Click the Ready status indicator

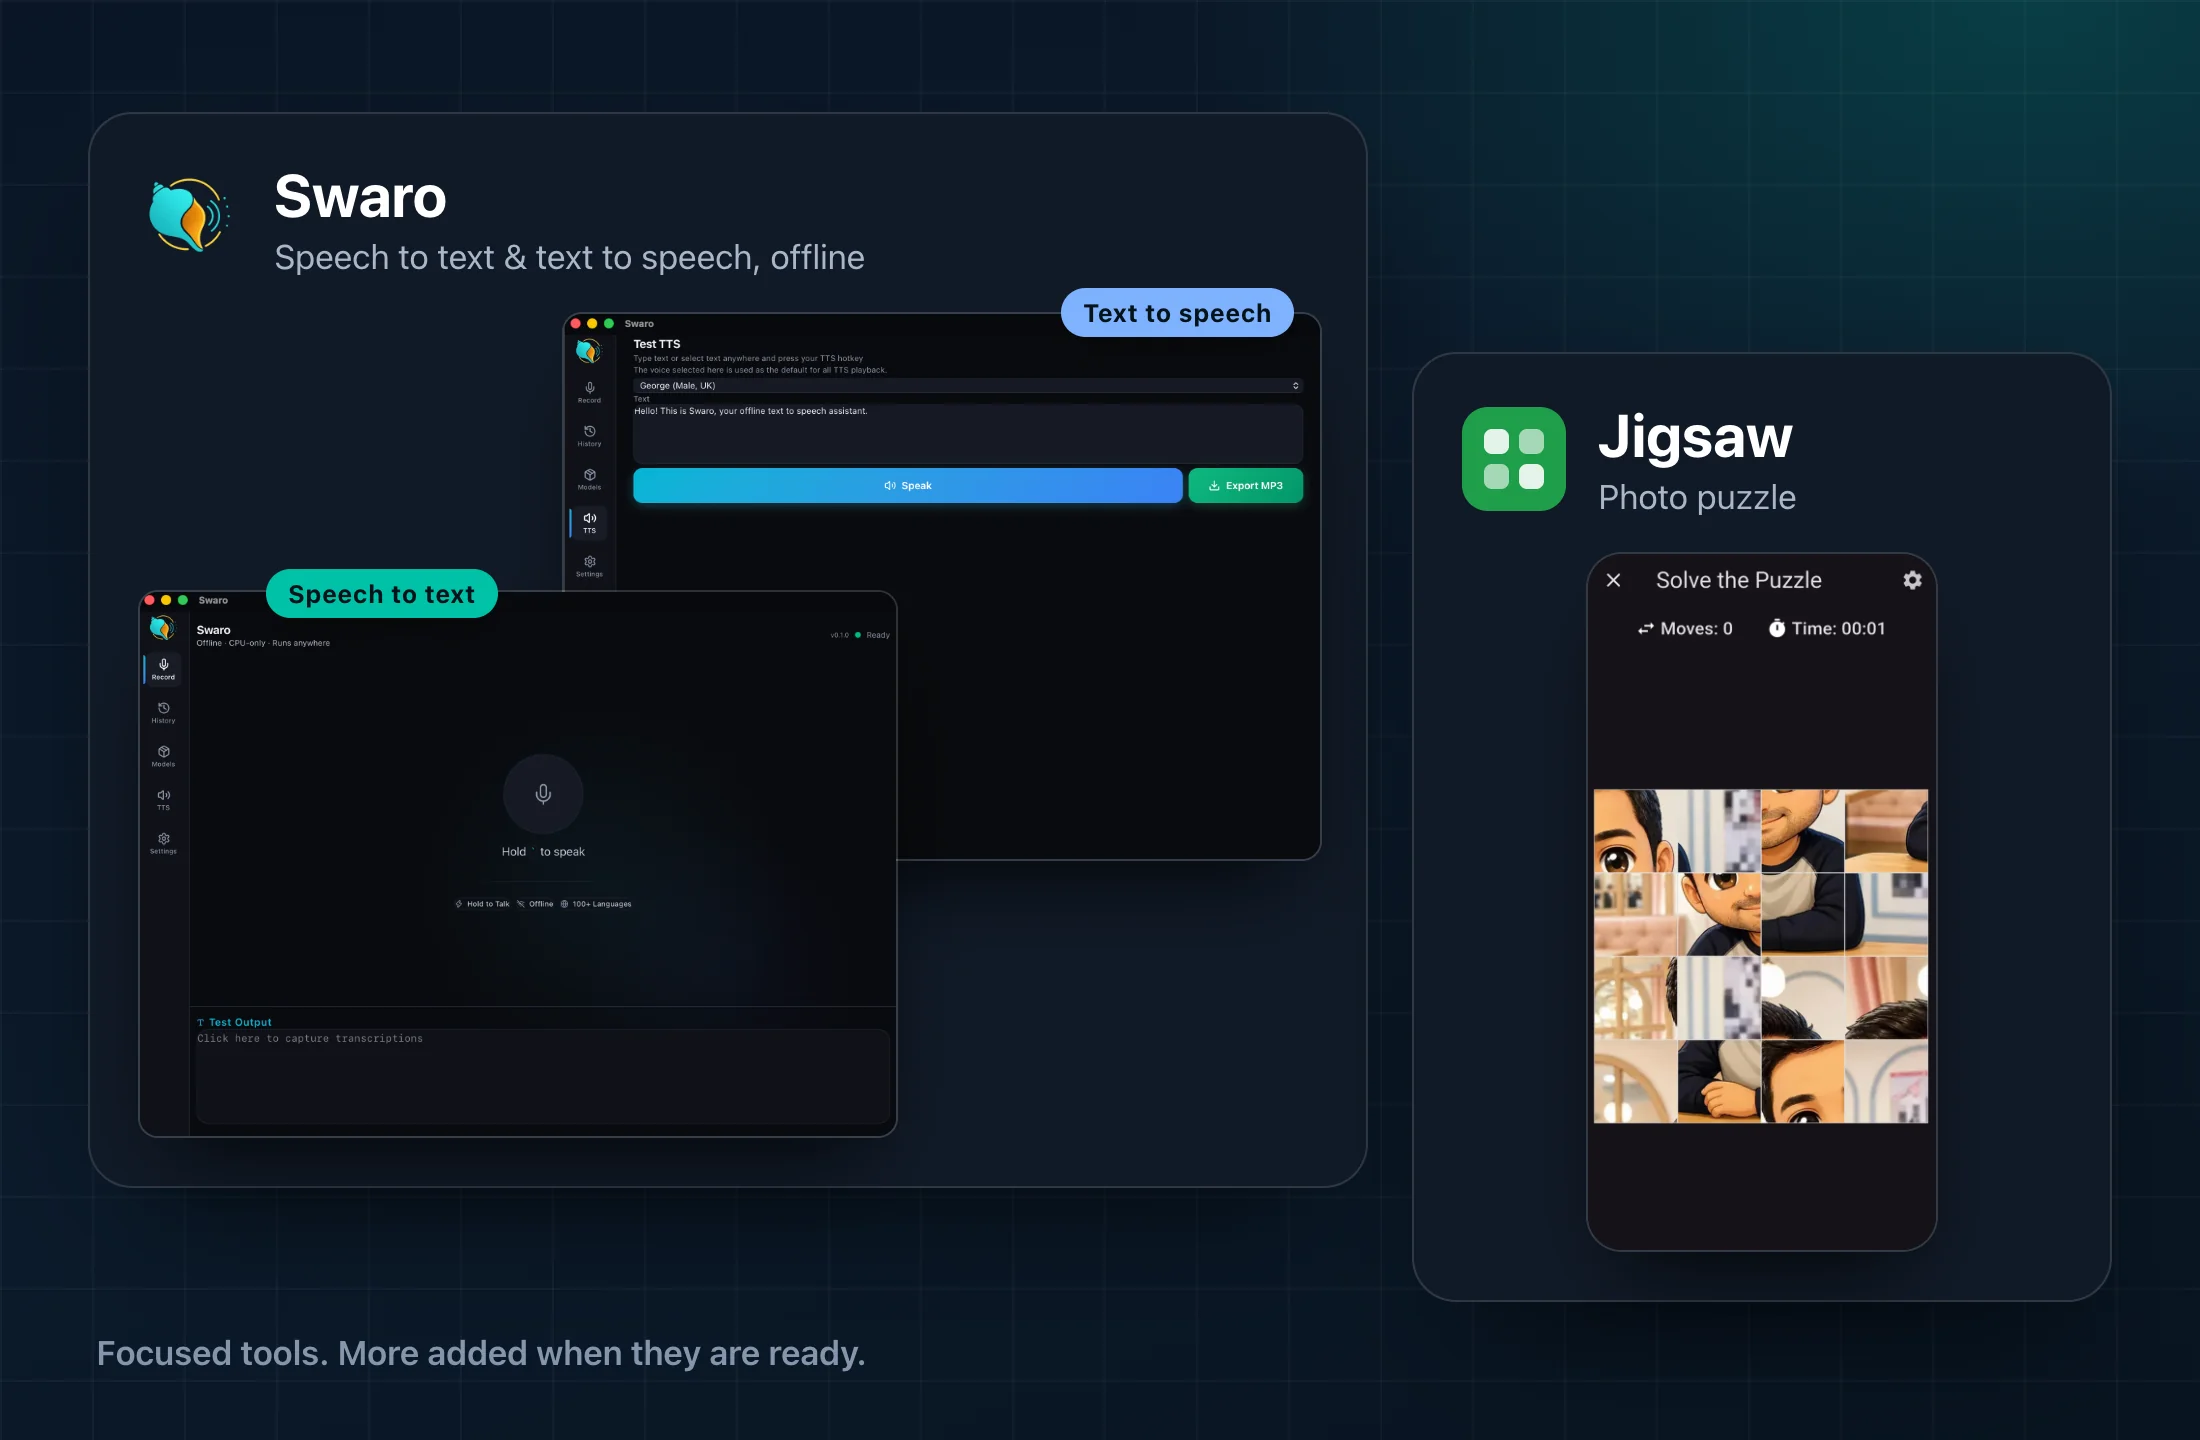pos(872,635)
